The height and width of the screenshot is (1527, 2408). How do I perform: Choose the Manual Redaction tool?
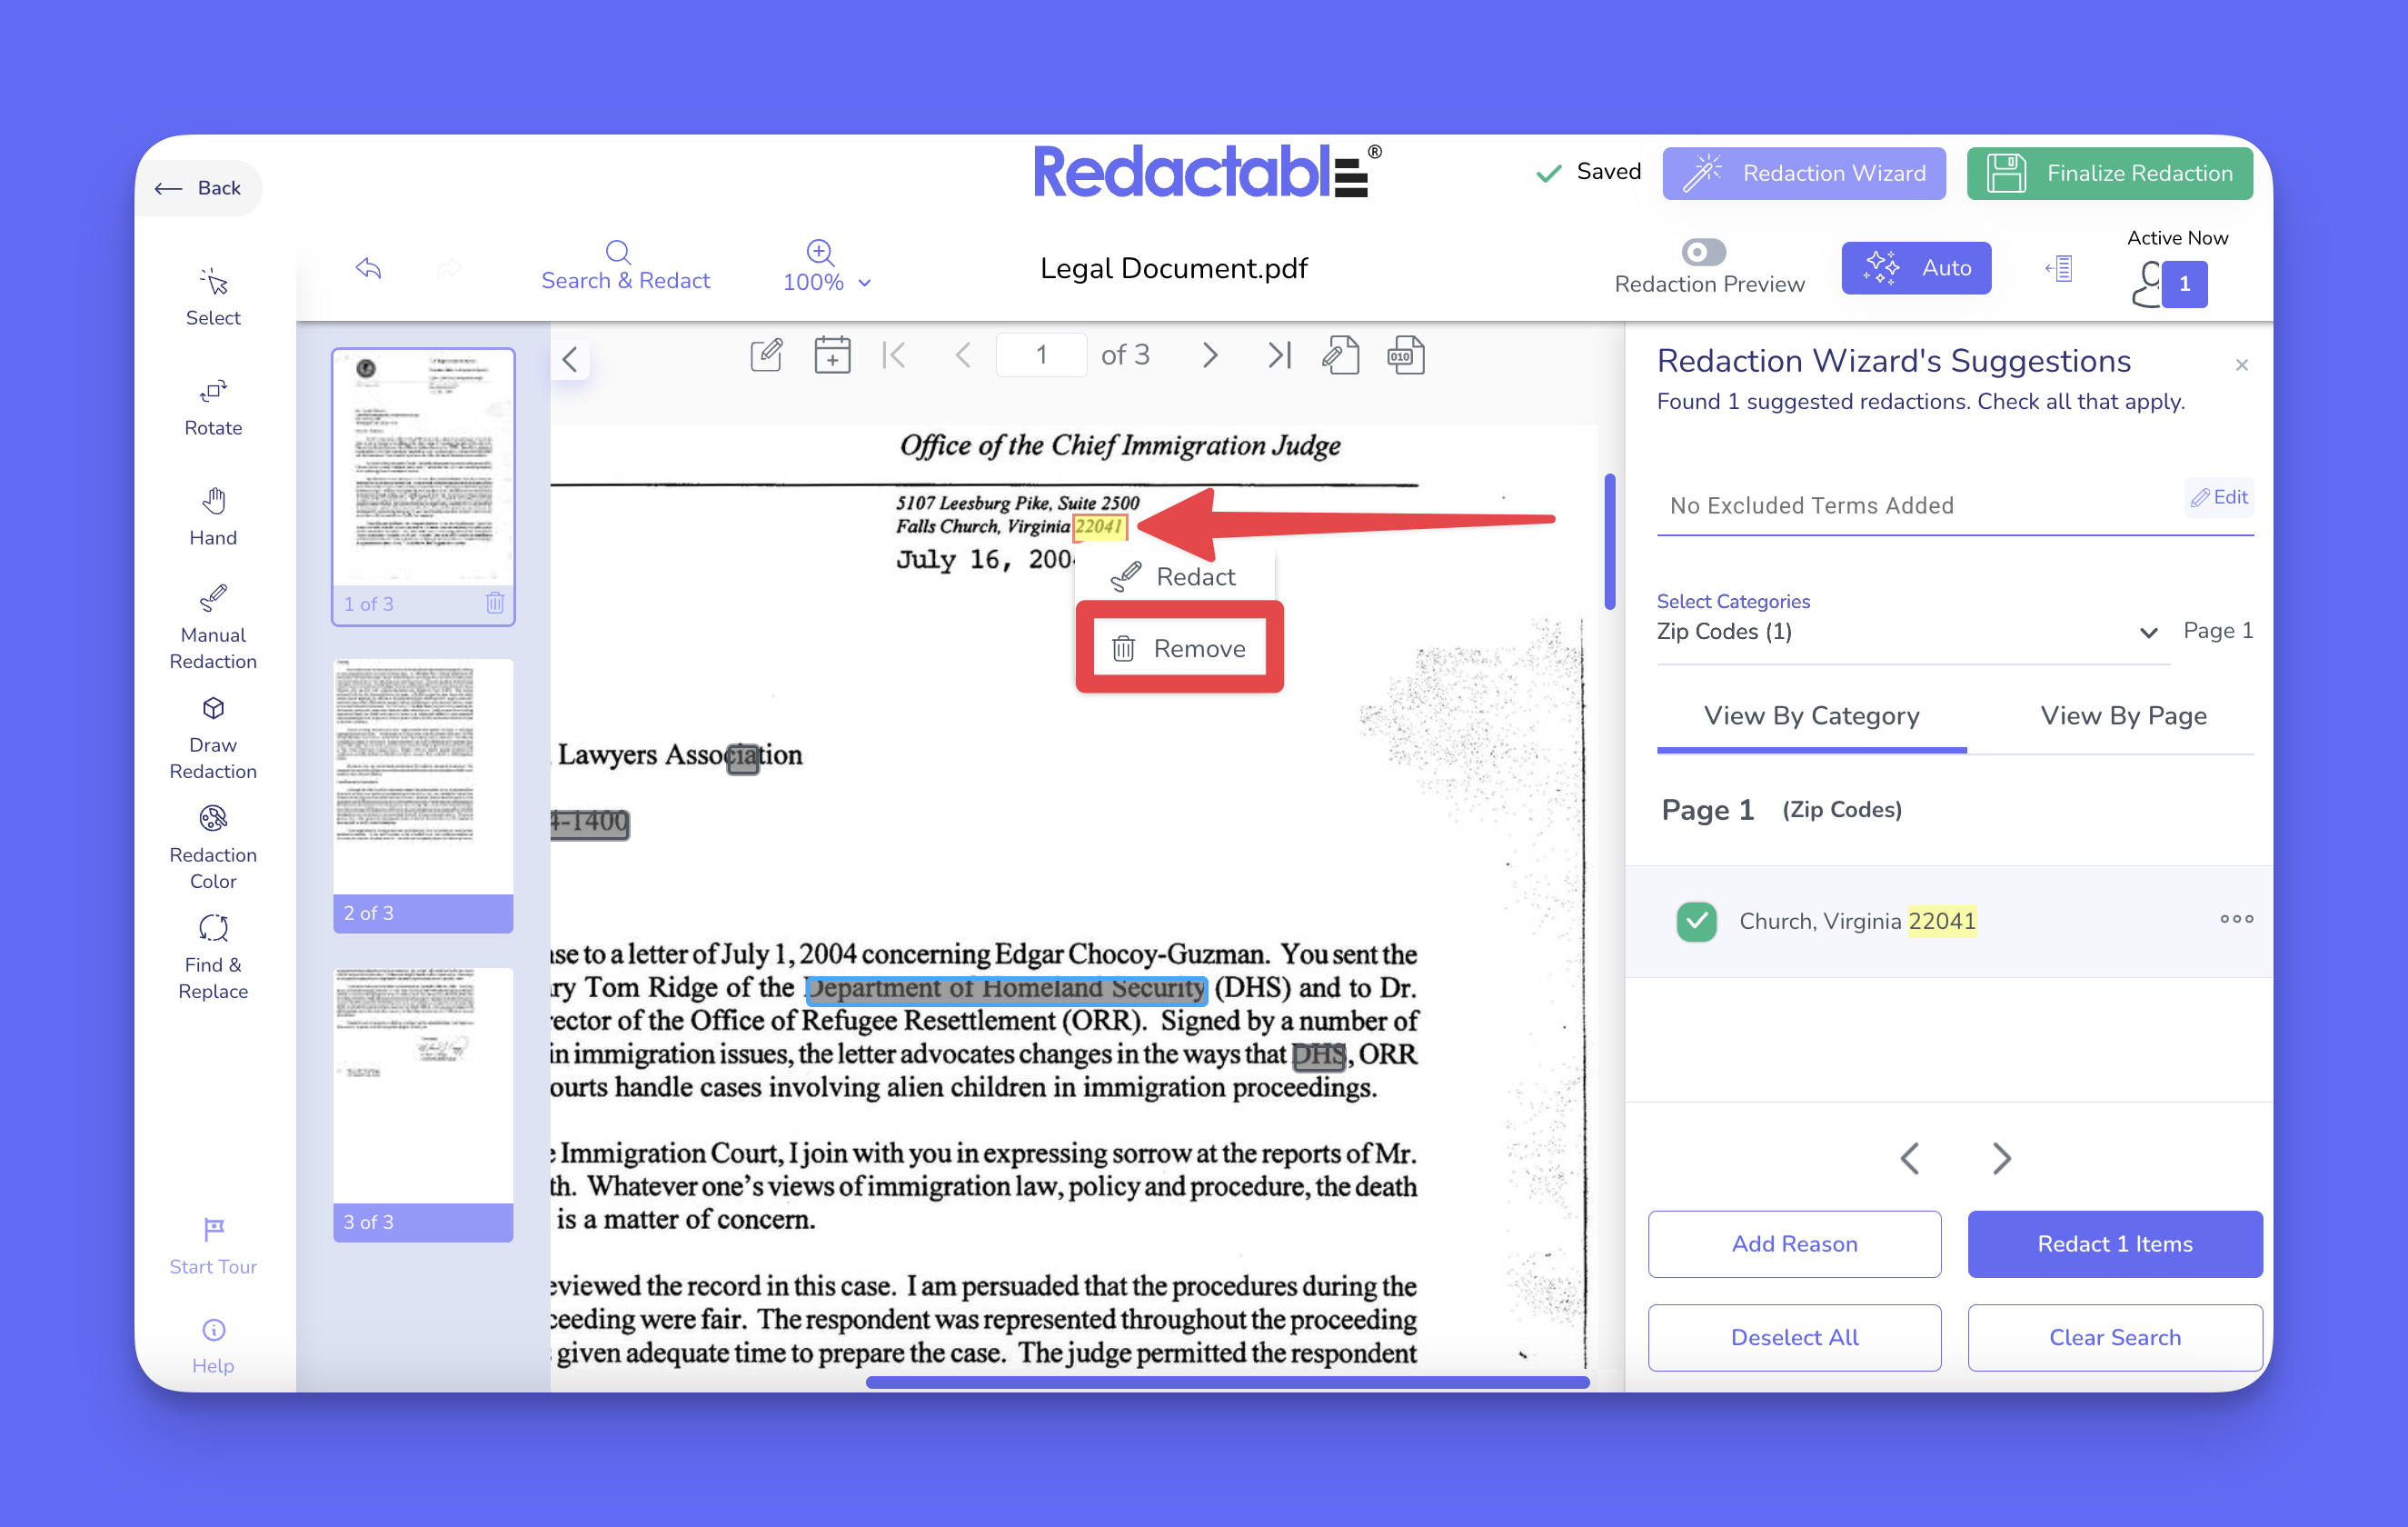pos(213,626)
